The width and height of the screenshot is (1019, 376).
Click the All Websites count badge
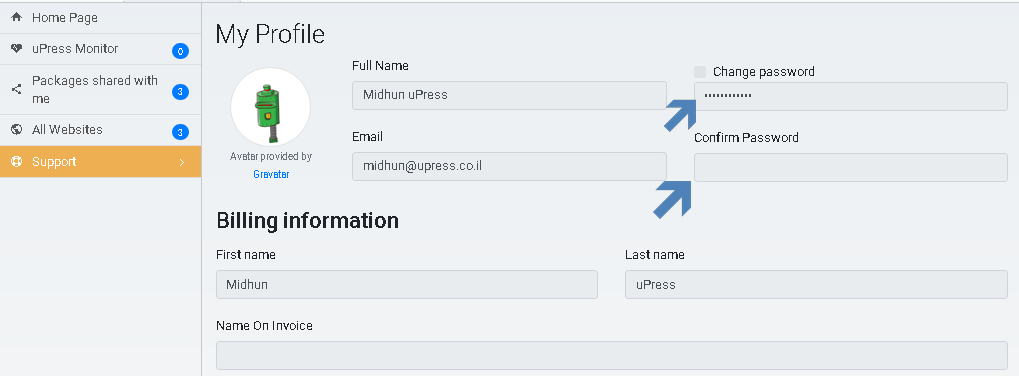[181, 132]
